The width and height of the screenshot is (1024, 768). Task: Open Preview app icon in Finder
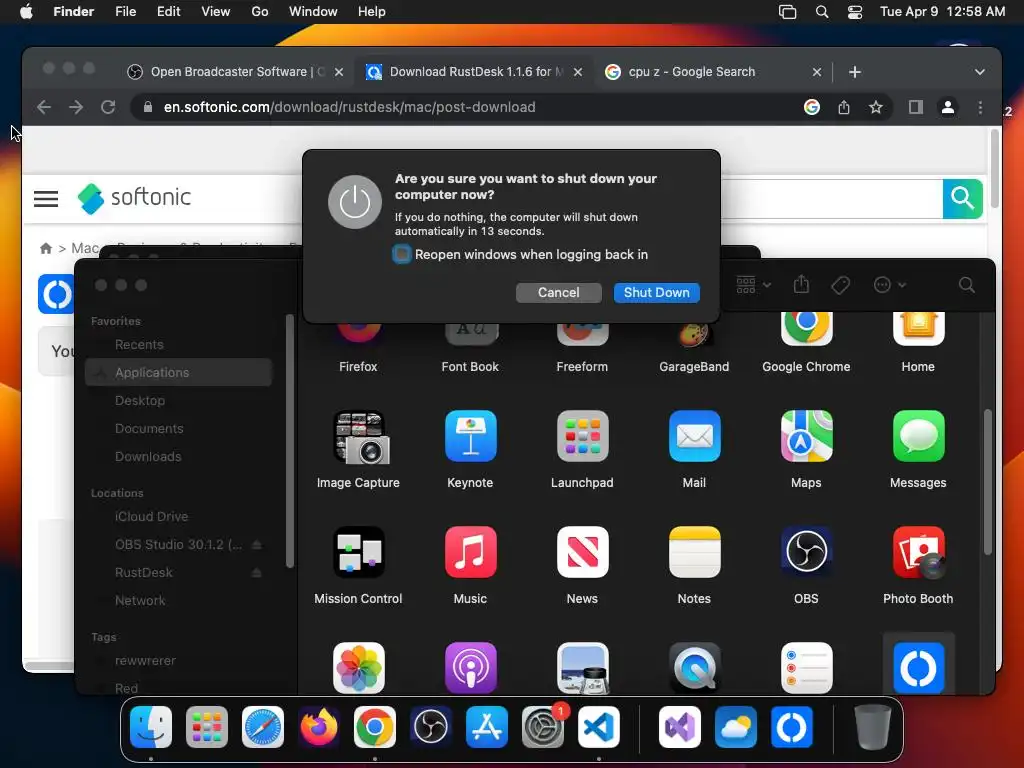click(582, 668)
